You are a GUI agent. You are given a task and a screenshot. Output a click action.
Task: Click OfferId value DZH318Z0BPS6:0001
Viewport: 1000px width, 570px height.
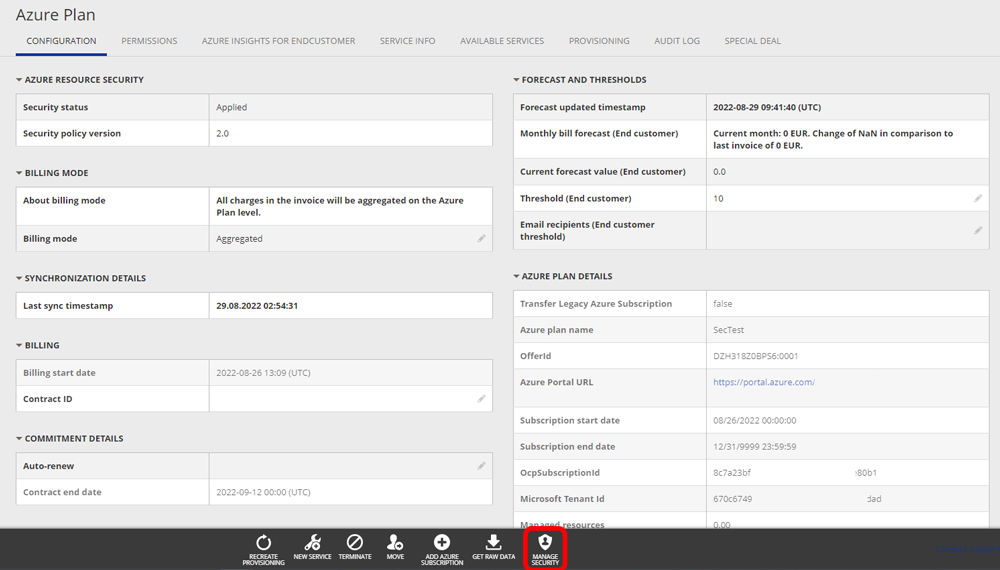pos(756,356)
